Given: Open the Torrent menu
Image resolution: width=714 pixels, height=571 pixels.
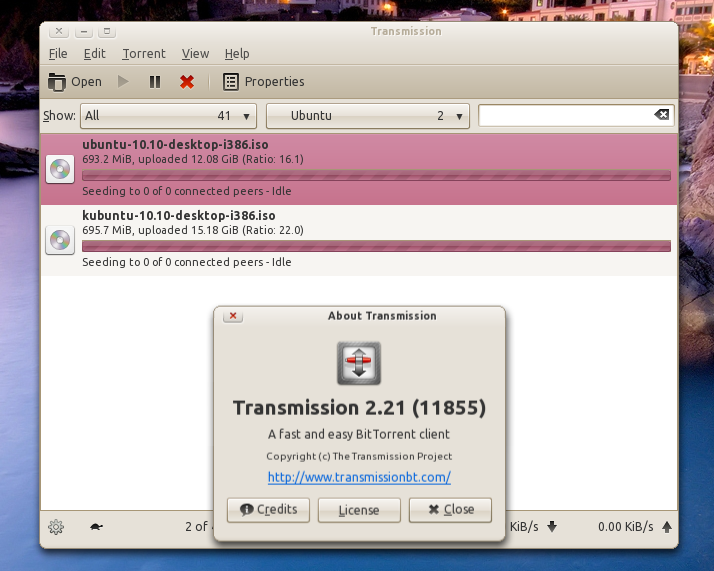Looking at the screenshot, I should point(144,54).
